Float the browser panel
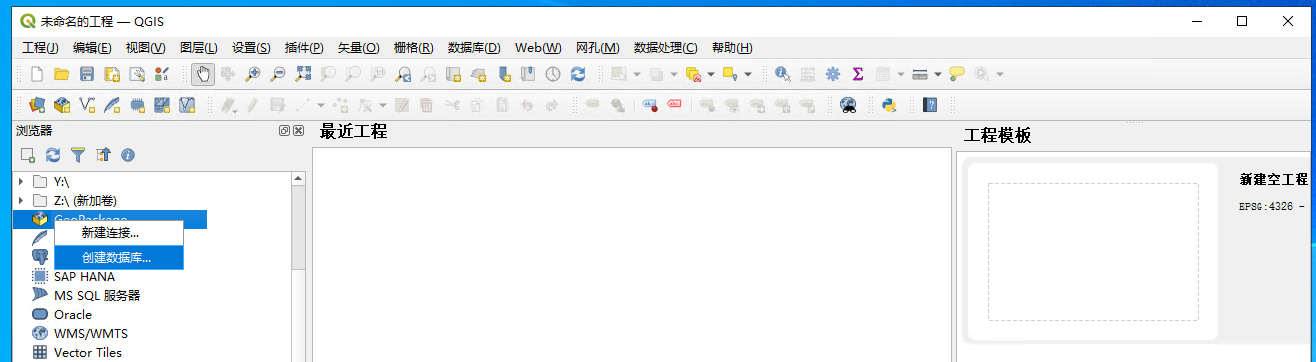This screenshot has height=362, width=1316. coord(285,131)
